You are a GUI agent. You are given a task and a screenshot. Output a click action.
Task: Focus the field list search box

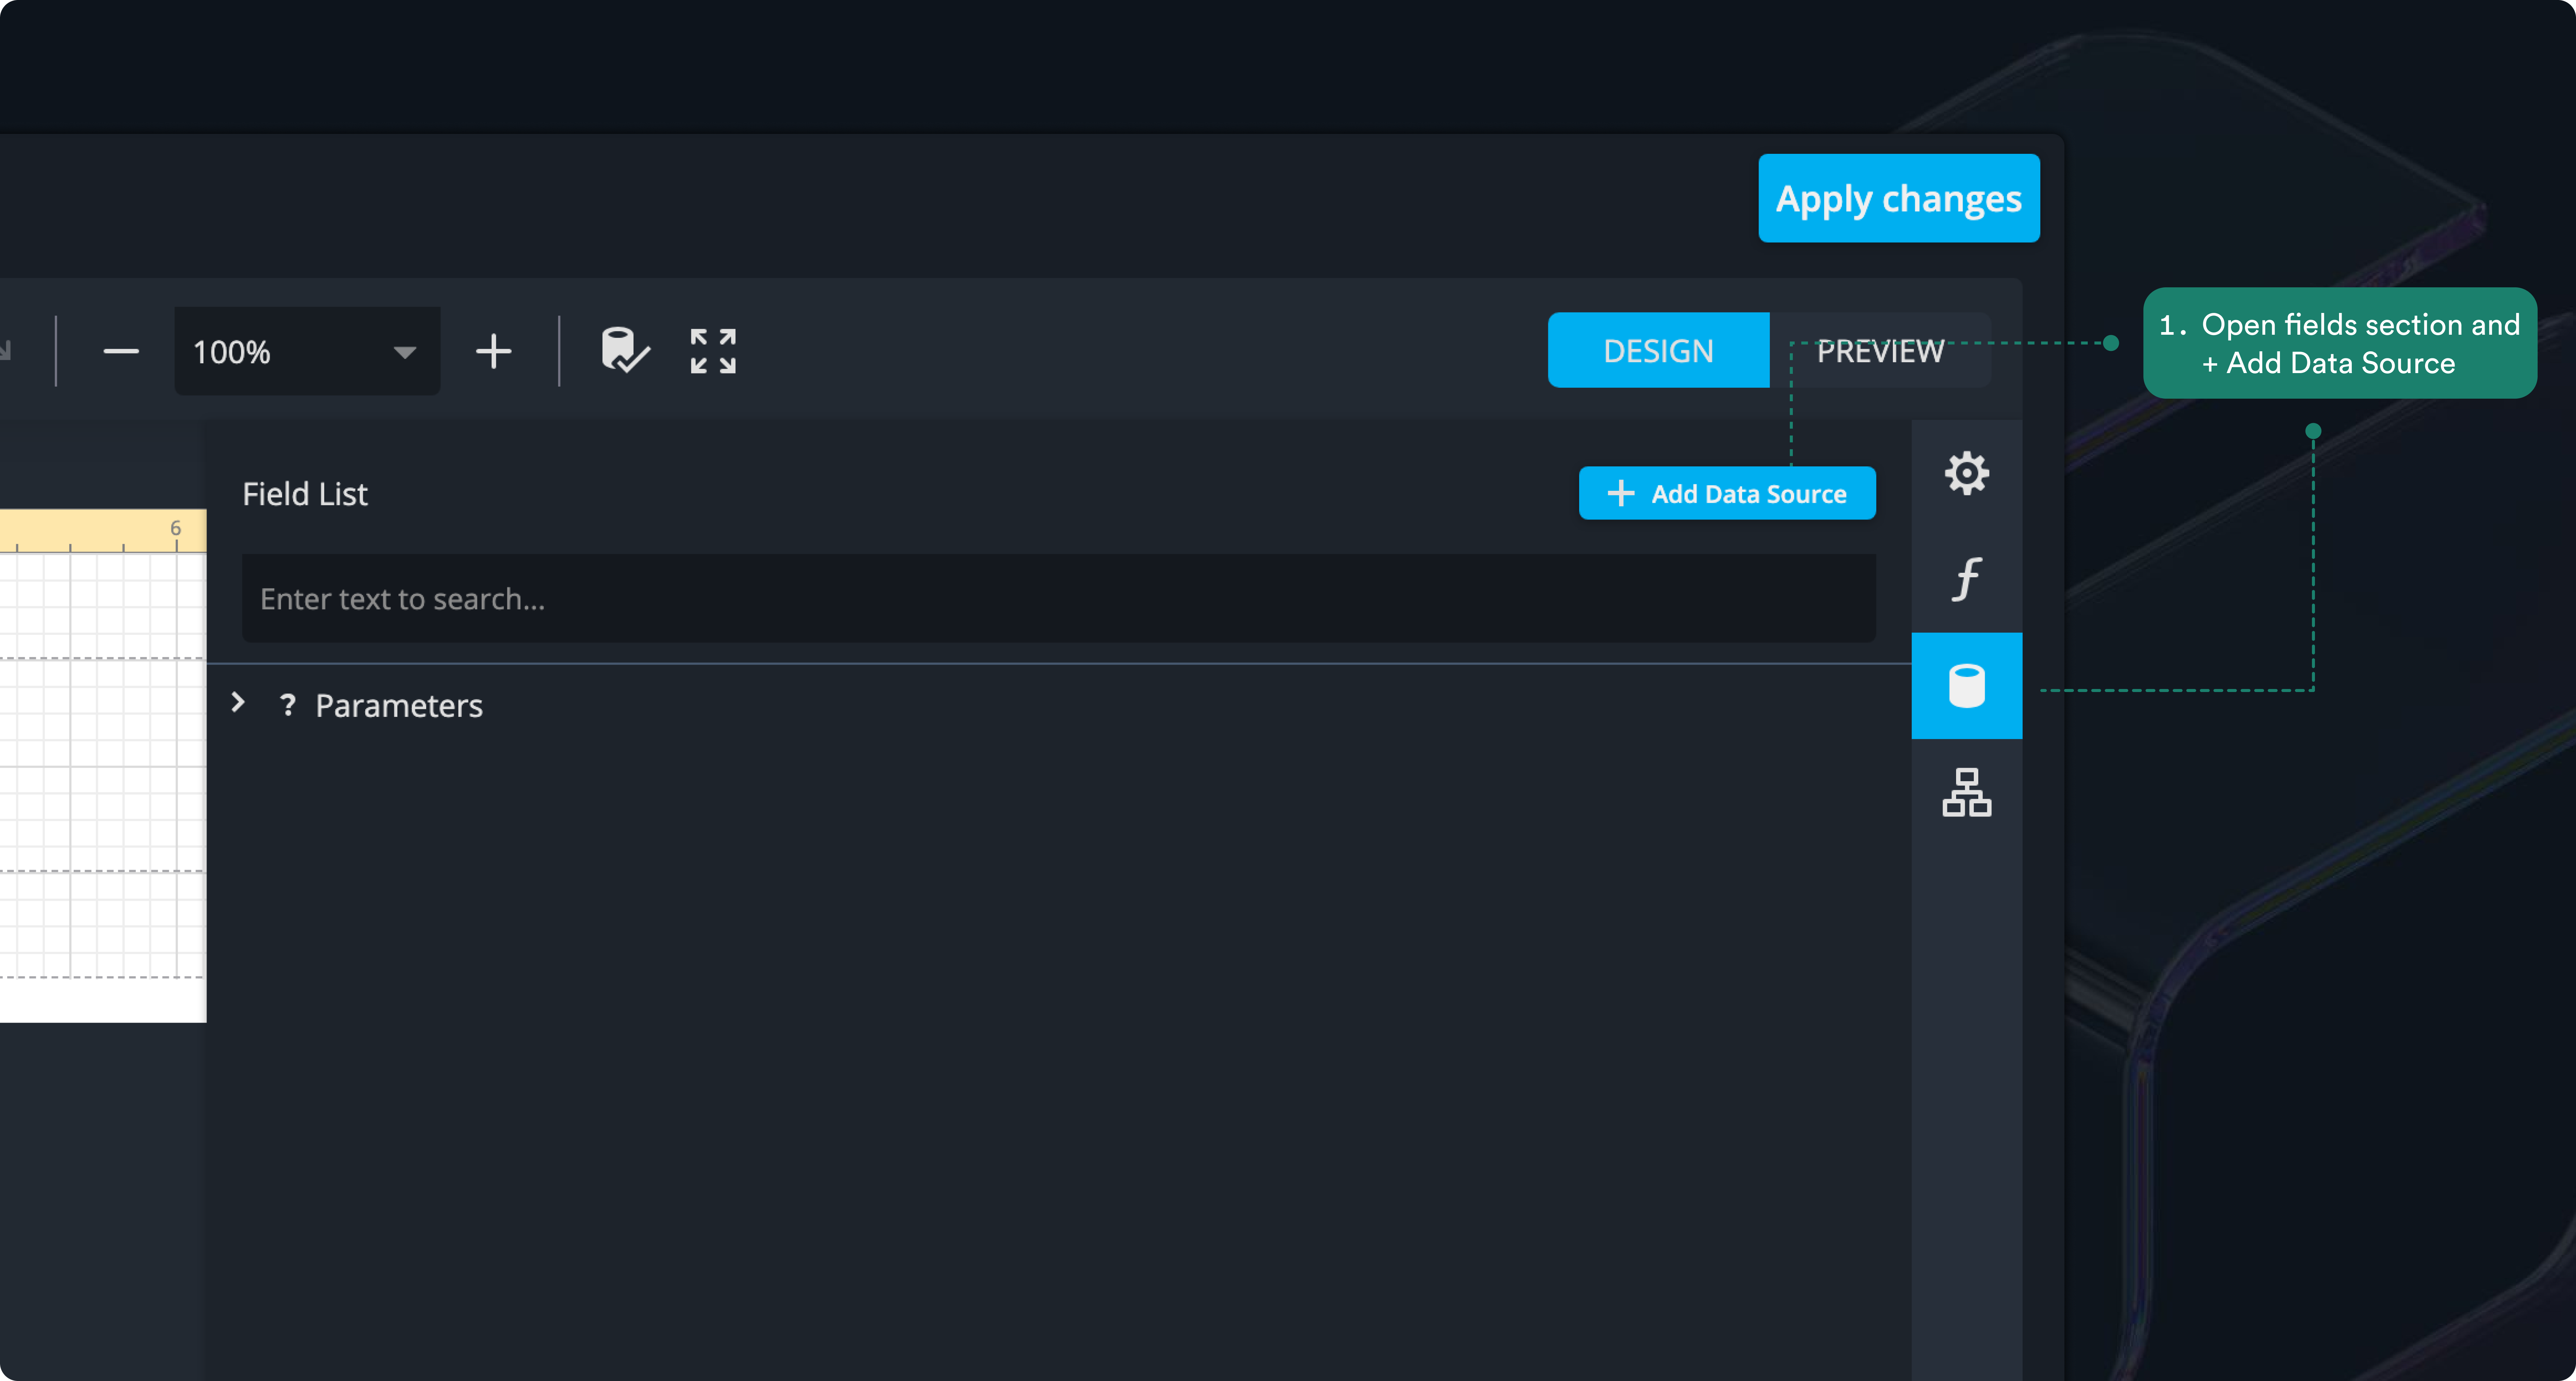1058,598
